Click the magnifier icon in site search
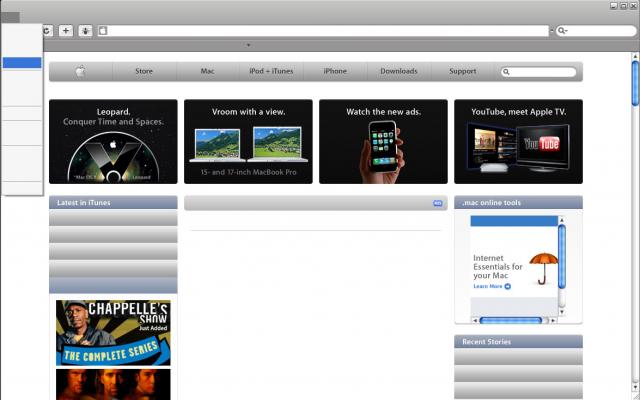The height and width of the screenshot is (400, 640). [506, 72]
